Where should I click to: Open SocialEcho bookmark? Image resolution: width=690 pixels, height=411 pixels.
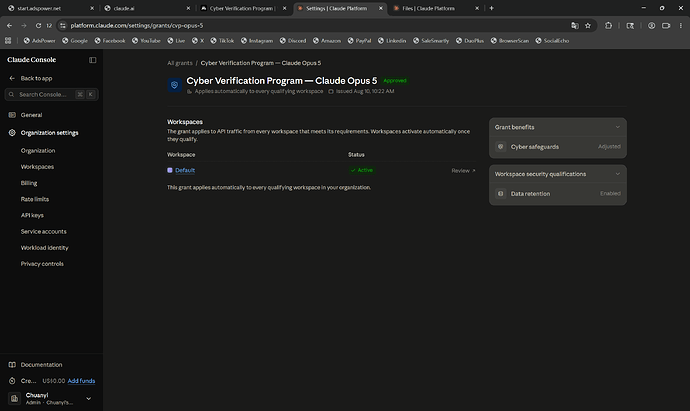[x=552, y=40]
